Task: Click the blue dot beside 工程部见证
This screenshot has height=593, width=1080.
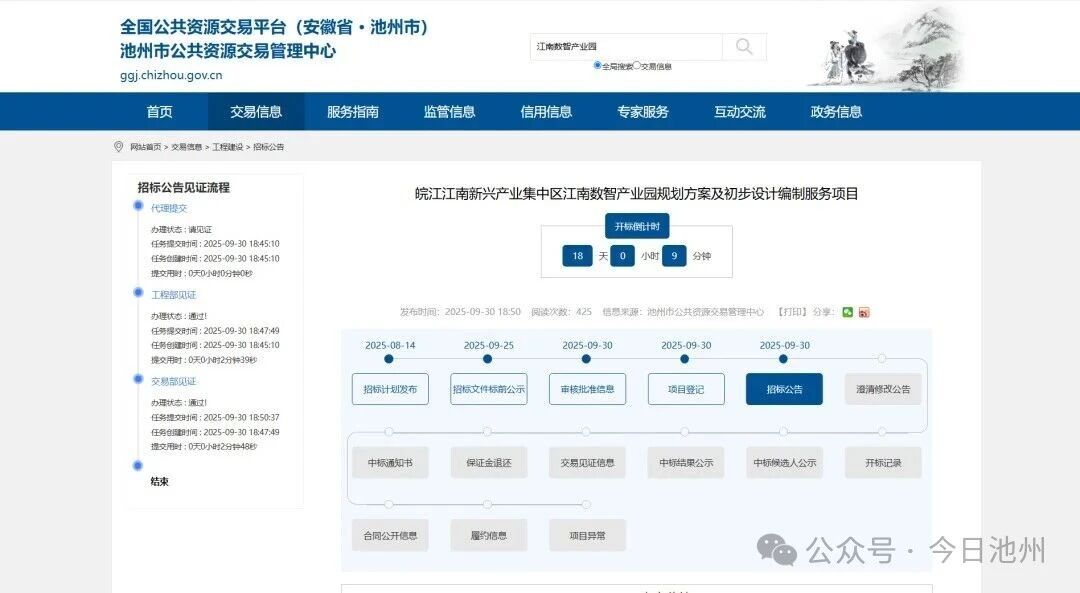Action: [x=138, y=293]
